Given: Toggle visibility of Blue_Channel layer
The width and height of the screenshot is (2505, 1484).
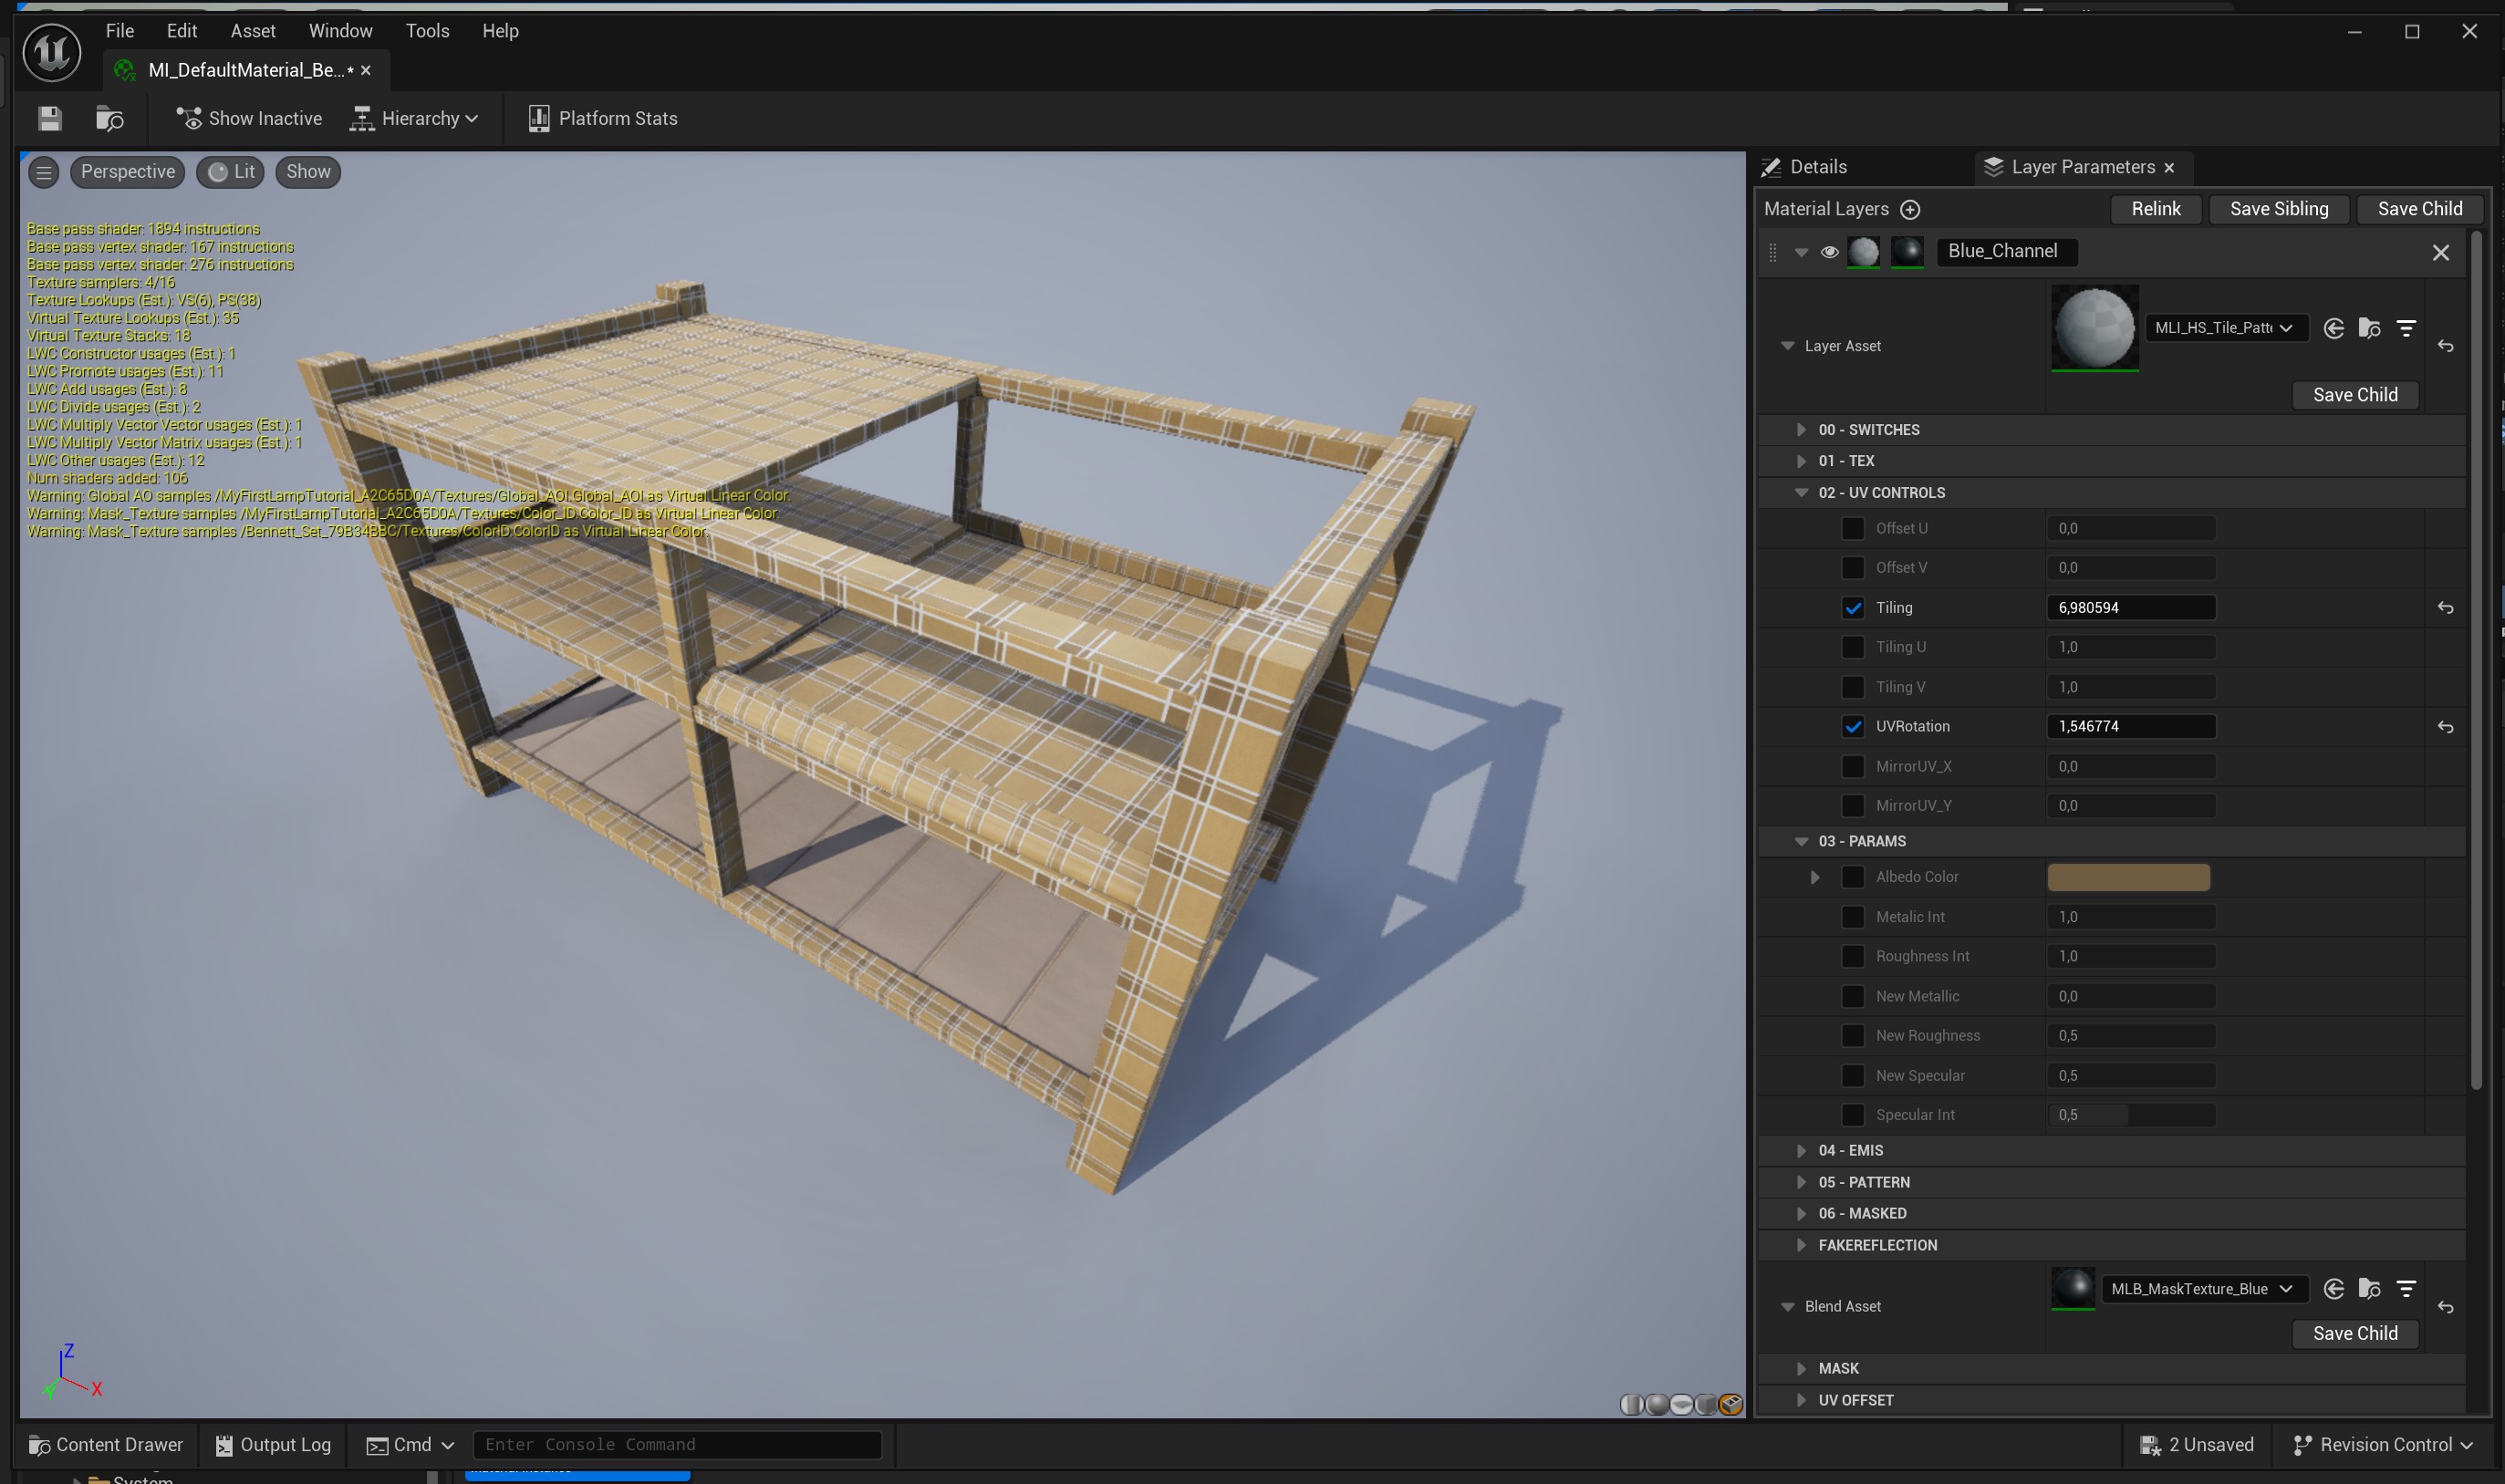Looking at the screenshot, I should coord(1829,252).
